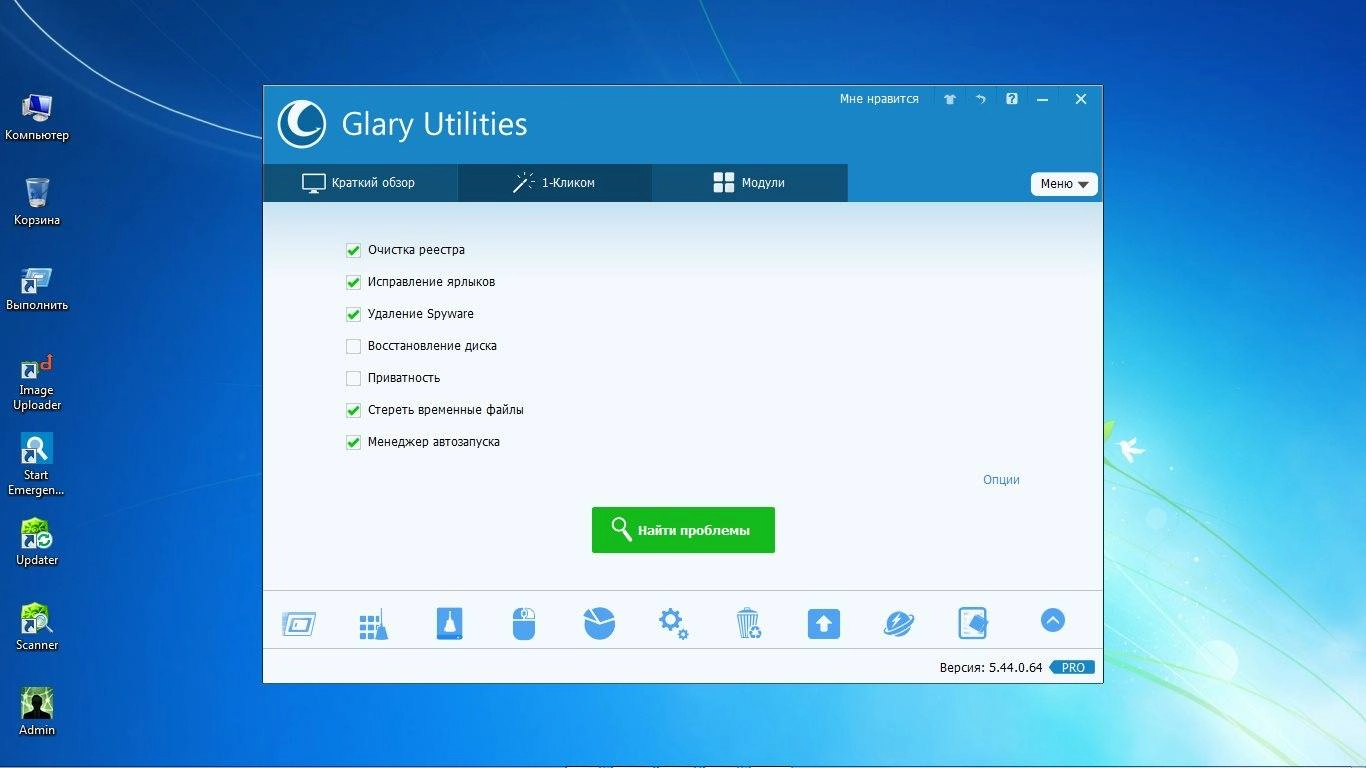Switch to the Краткий обзор tab
This screenshot has height=768, width=1366.
[360, 183]
